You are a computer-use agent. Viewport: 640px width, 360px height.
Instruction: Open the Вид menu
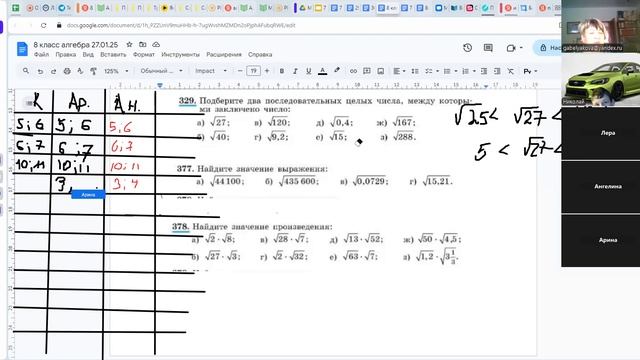(x=88, y=54)
